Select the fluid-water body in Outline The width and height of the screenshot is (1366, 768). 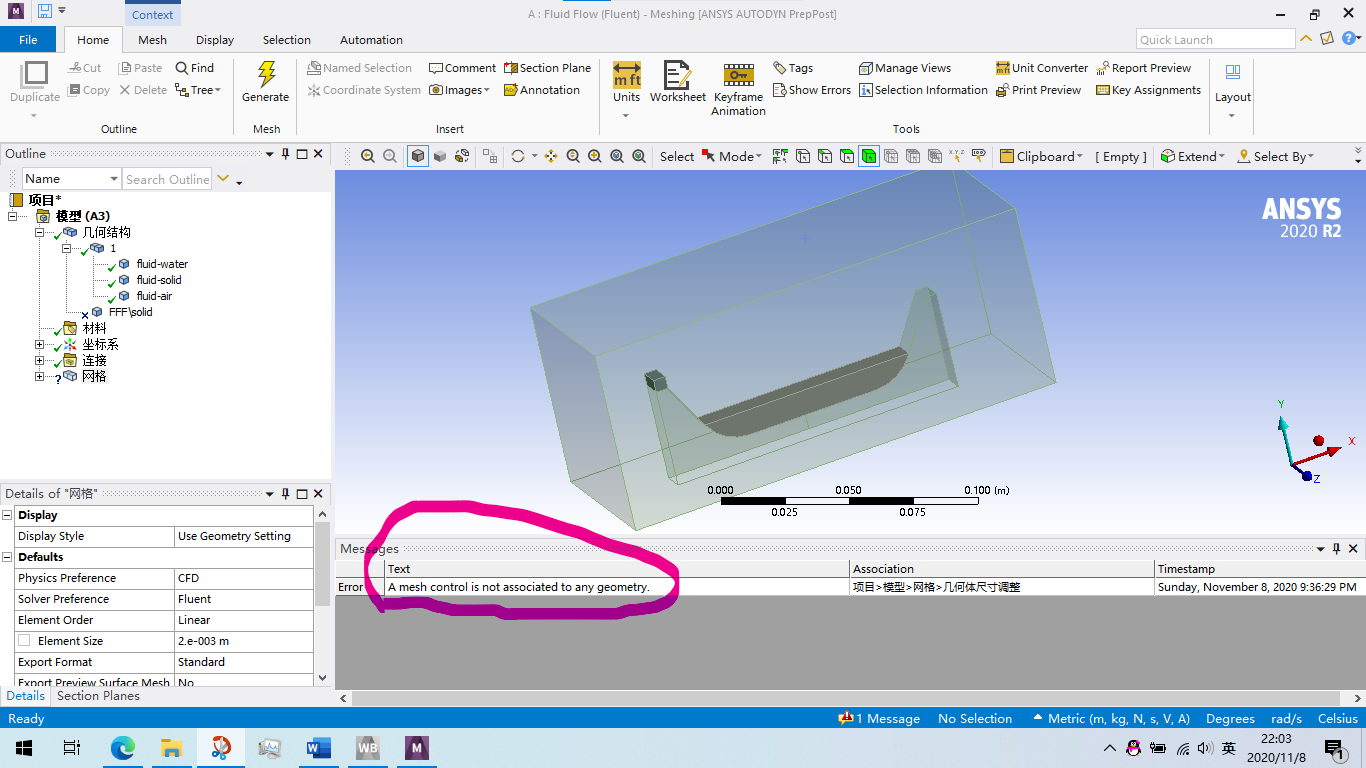(162, 264)
